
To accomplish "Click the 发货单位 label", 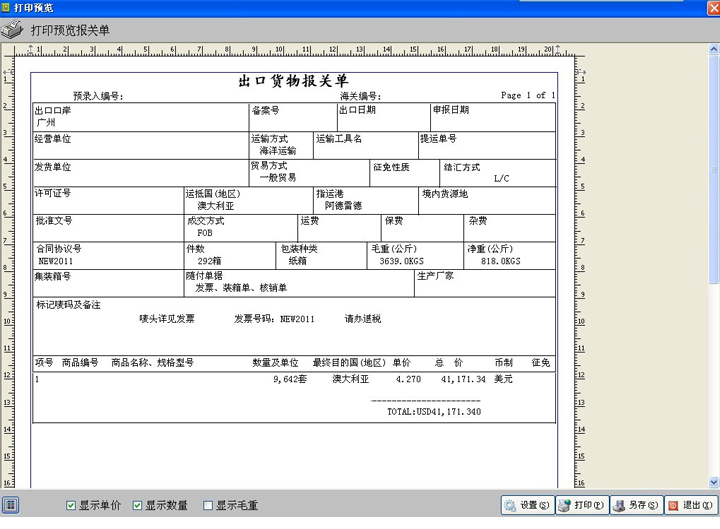I will point(53,167).
